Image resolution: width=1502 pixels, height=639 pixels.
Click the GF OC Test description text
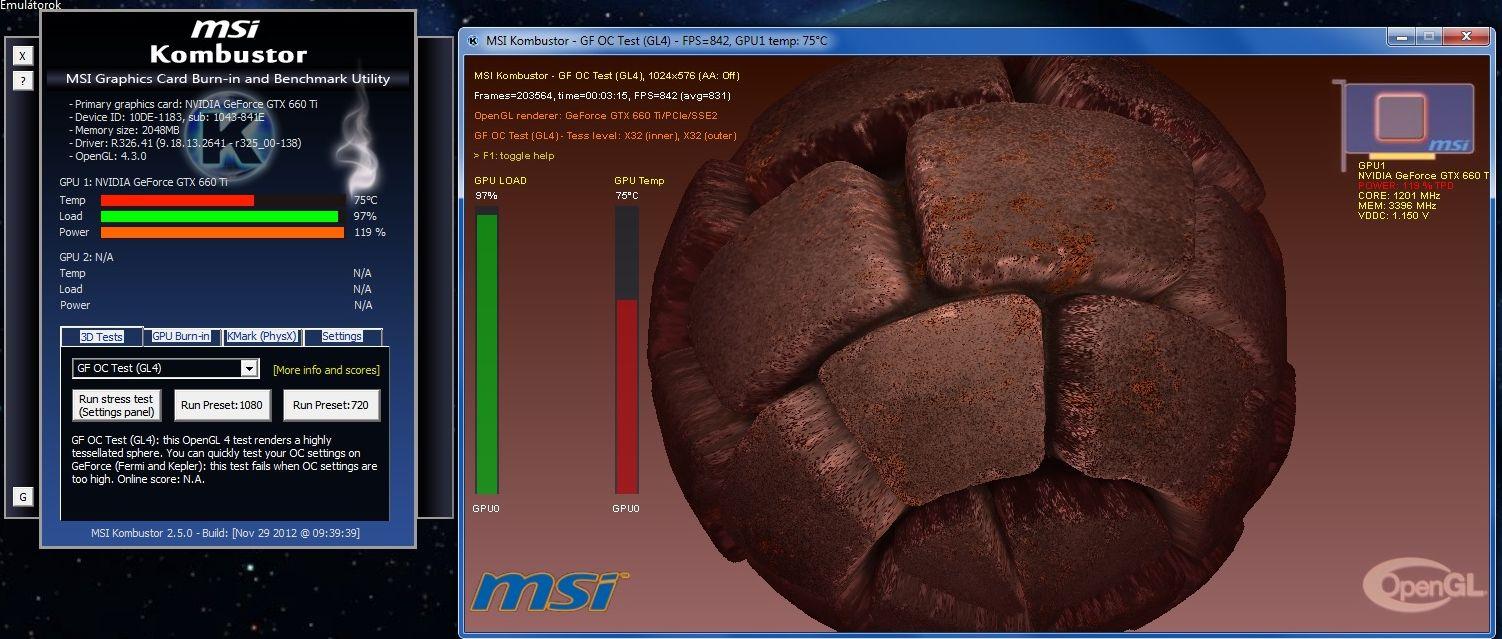pyautogui.click(x=225, y=460)
